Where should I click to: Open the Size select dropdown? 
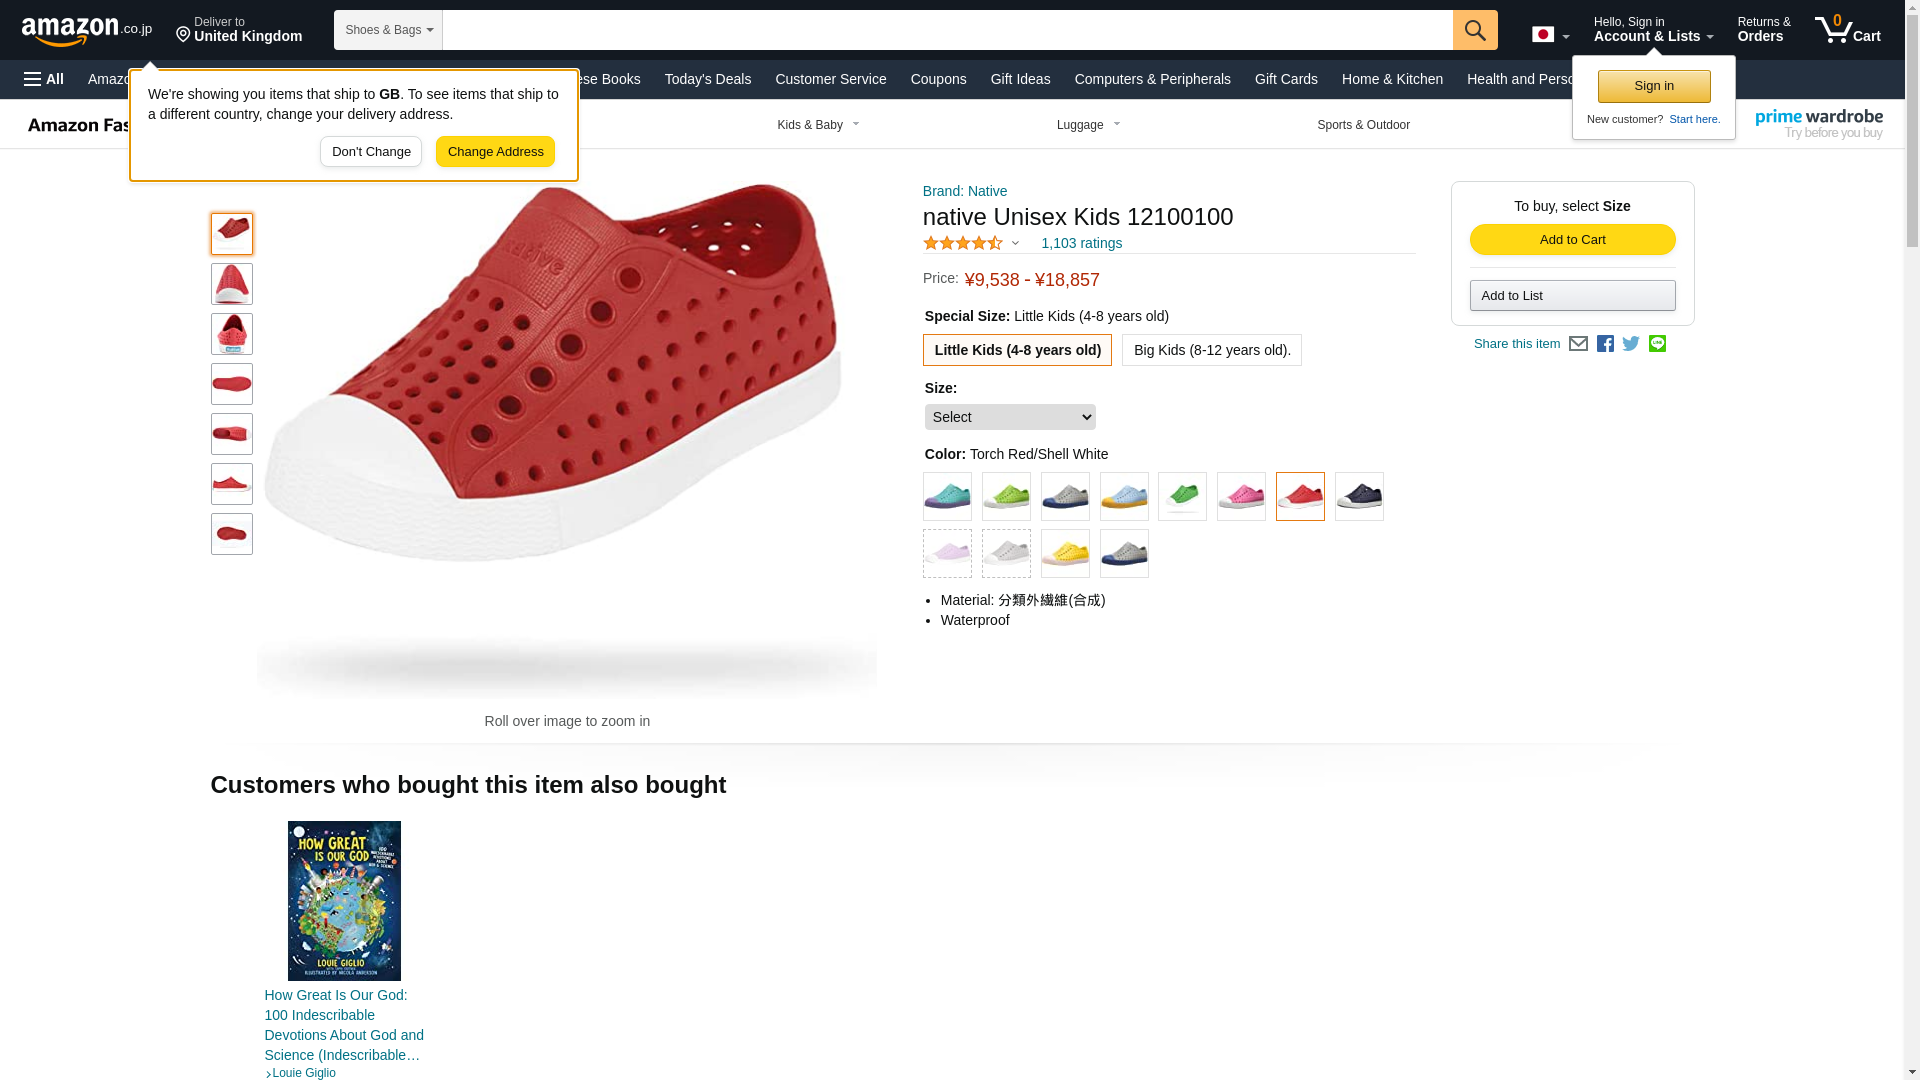(x=1010, y=417)
